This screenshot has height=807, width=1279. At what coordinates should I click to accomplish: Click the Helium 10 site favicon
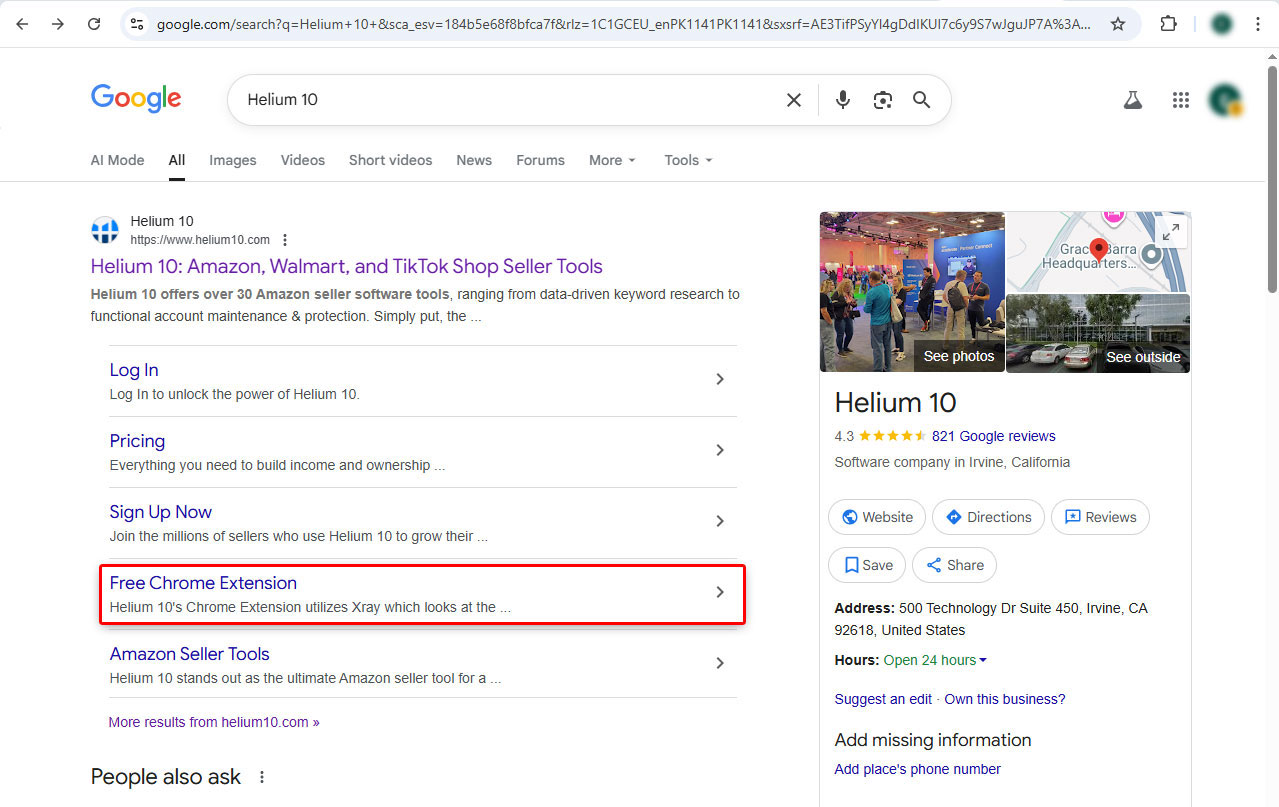[105, 230]
